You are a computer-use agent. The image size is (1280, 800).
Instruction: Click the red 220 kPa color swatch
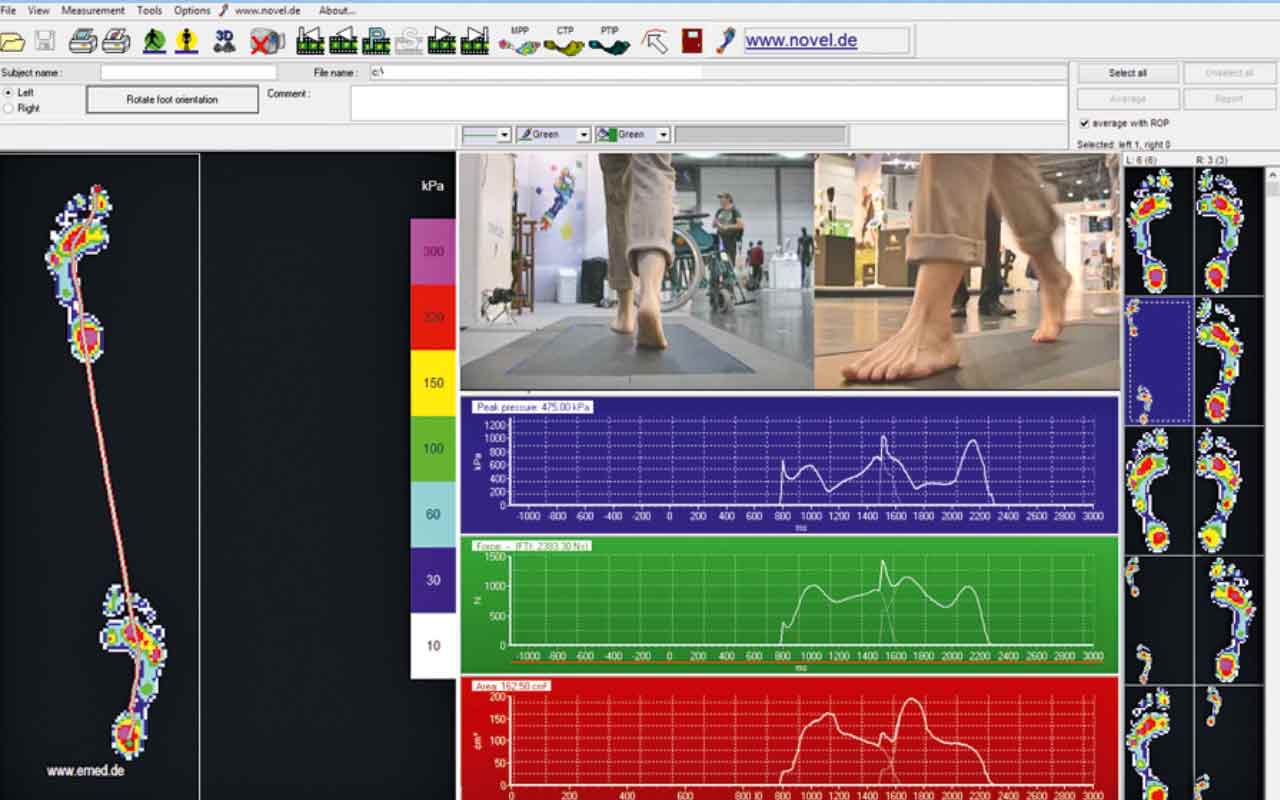tap(433, 317)
